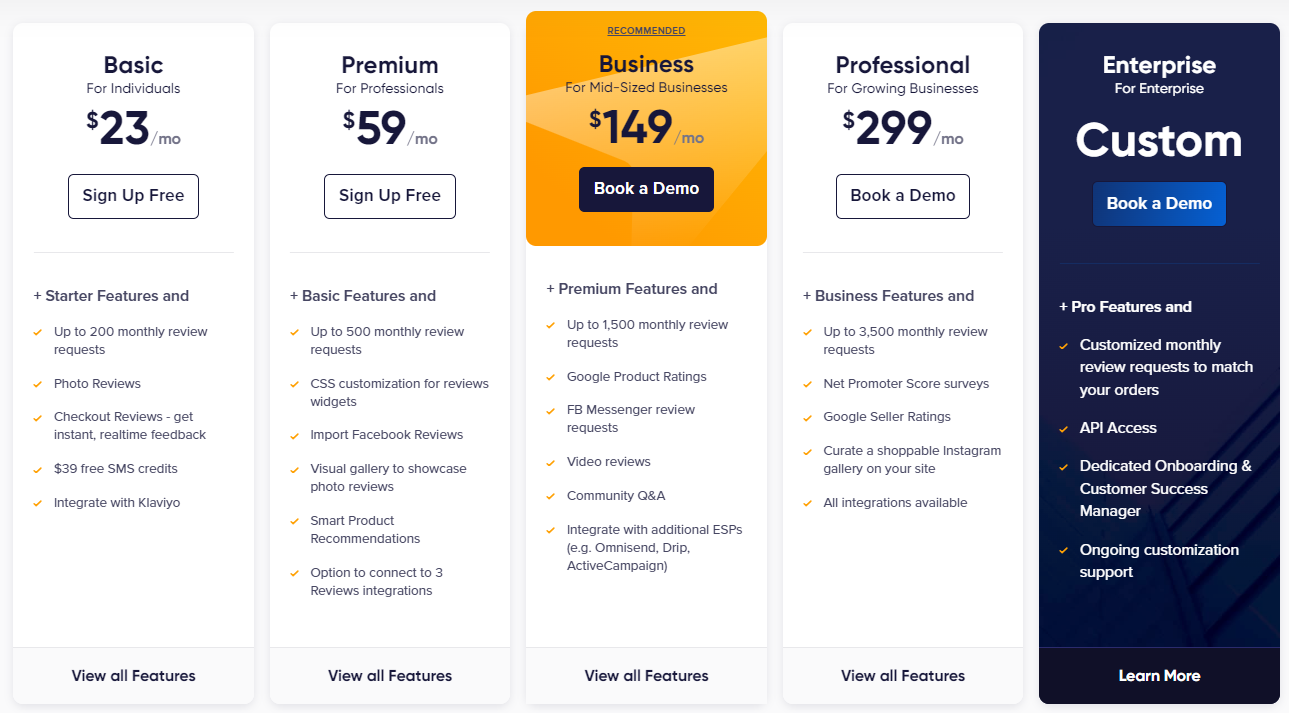Click the checkmark beside Import Facebook Reviews
Screen dimensions: 1289x713
(x=294, y=435)
